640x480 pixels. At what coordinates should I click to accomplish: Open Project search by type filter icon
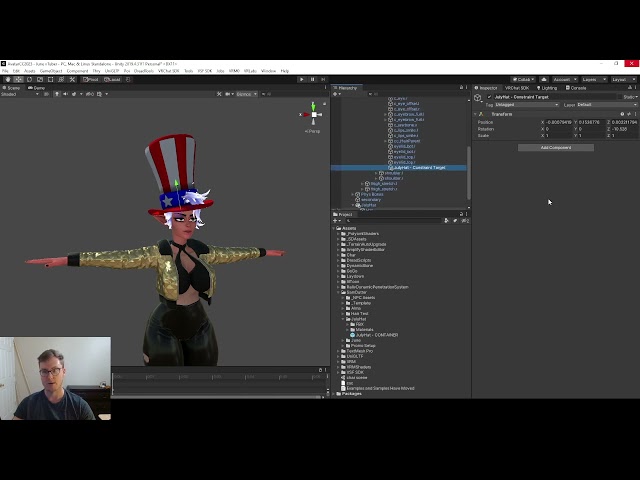[447, 221]
